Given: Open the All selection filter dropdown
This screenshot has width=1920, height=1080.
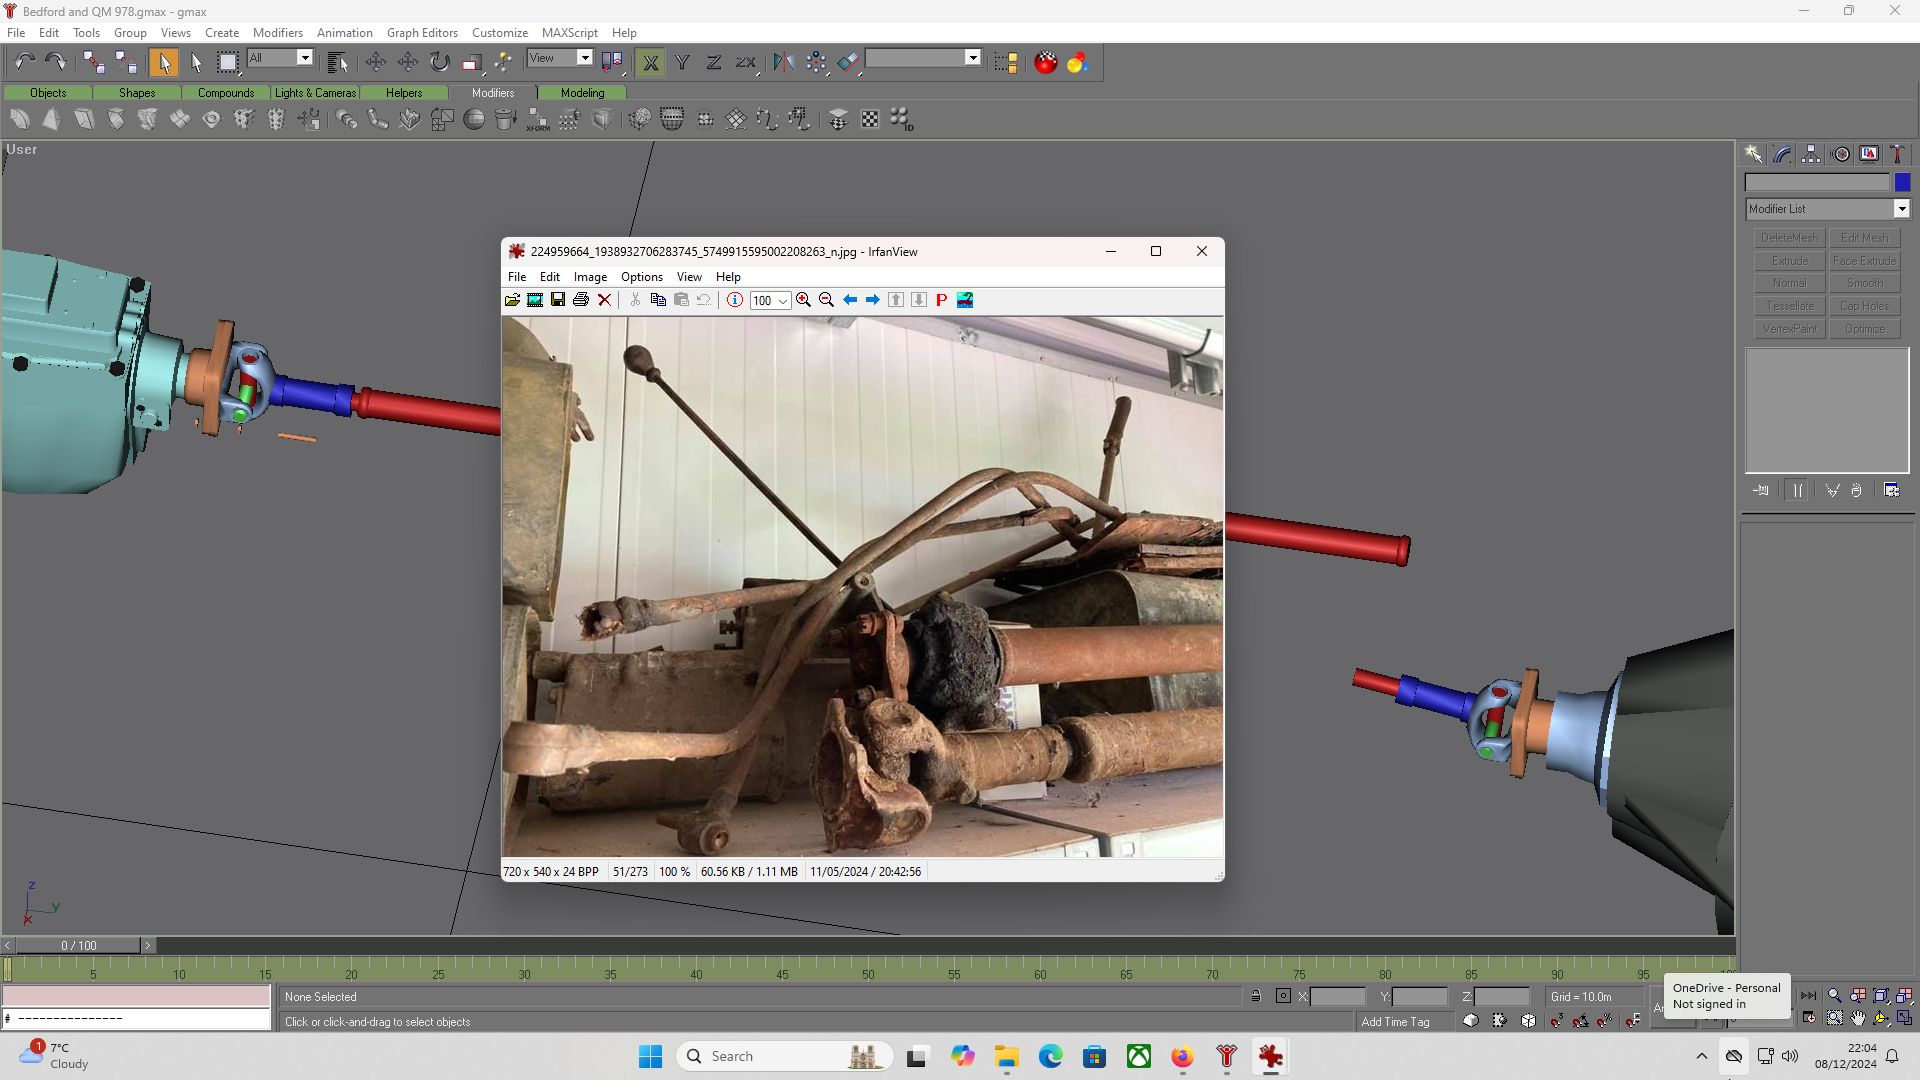Looking at the screenshot, I should 305,58.
